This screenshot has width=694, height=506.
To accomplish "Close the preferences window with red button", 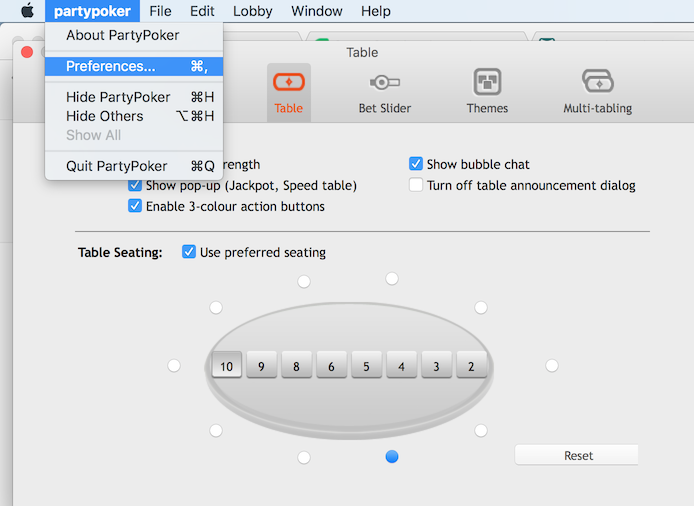I will click(x=27, y=52).
